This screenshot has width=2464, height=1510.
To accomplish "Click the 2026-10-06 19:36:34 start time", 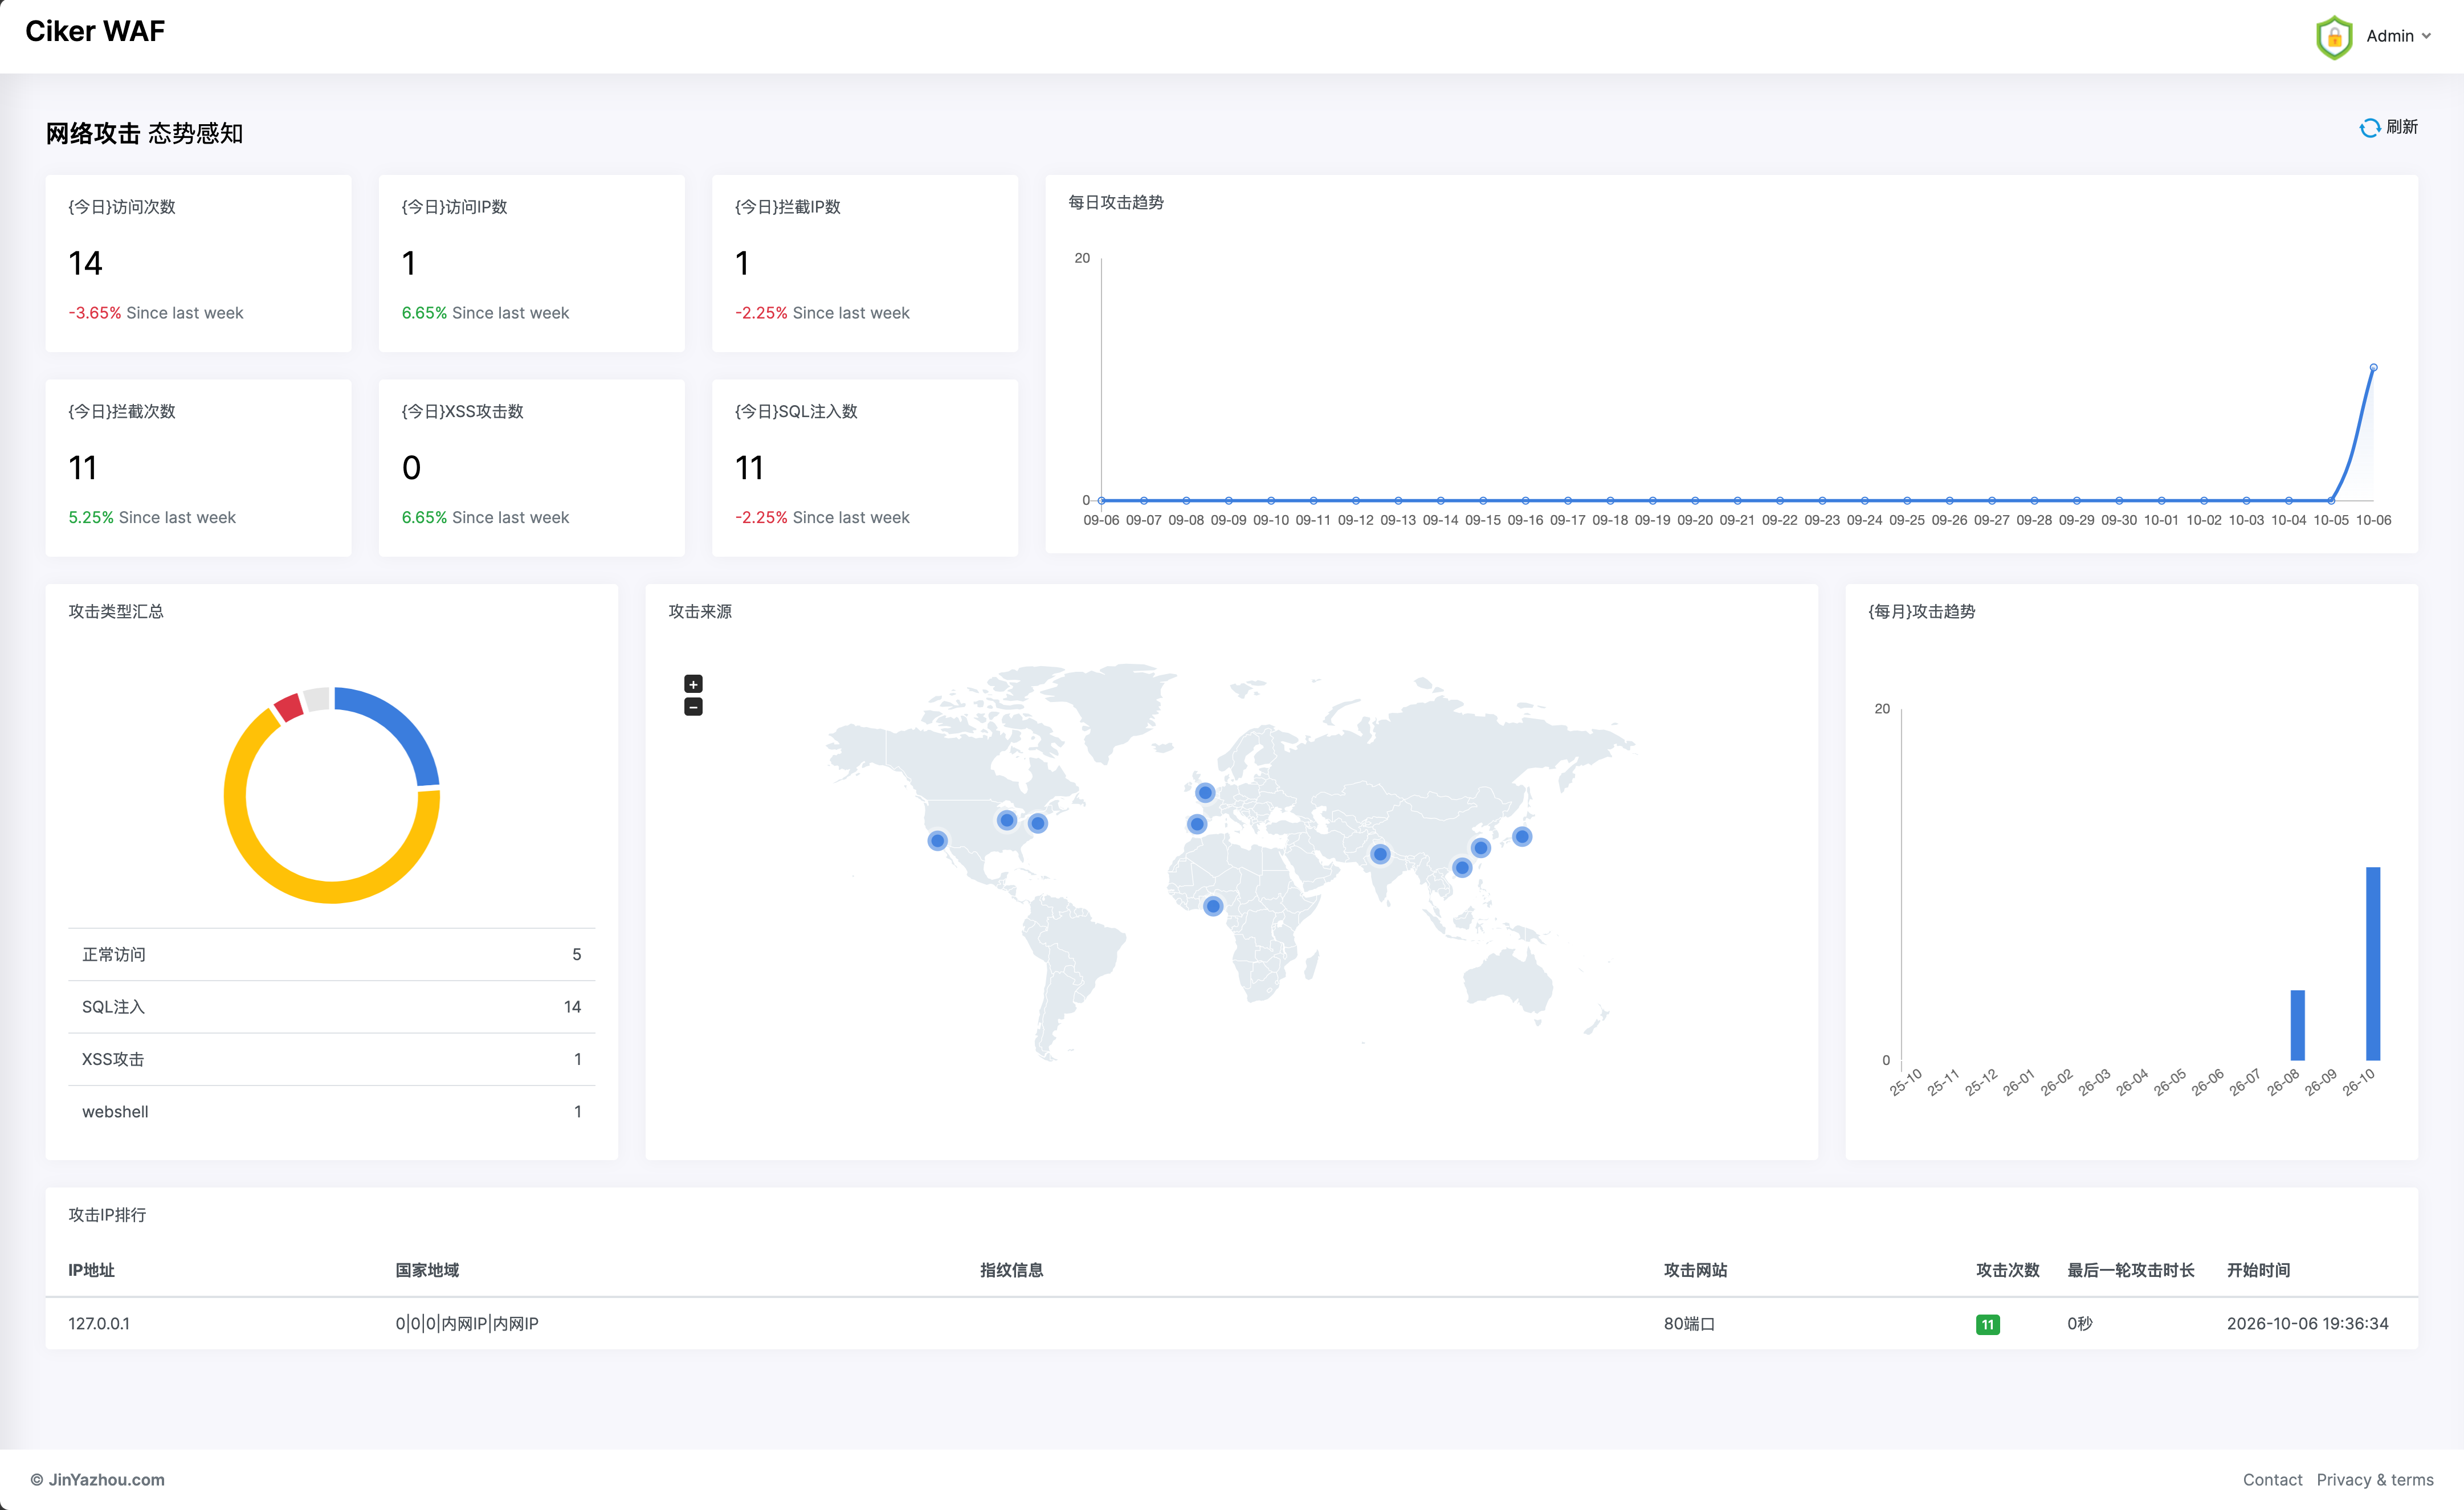I will click(x=2307, y=1324).
